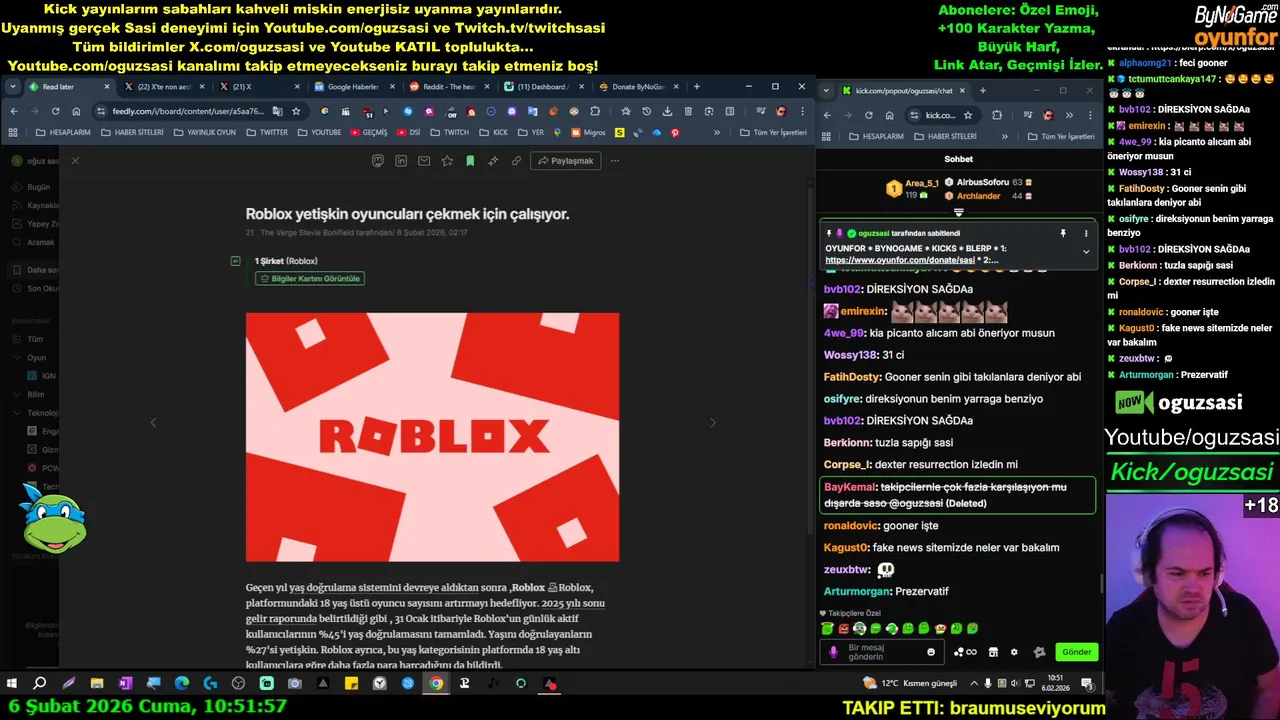Screen dimensions: 1280x720
Task: Open the tab search dropdown in Feedly window
Action: (x=12, y=87)
